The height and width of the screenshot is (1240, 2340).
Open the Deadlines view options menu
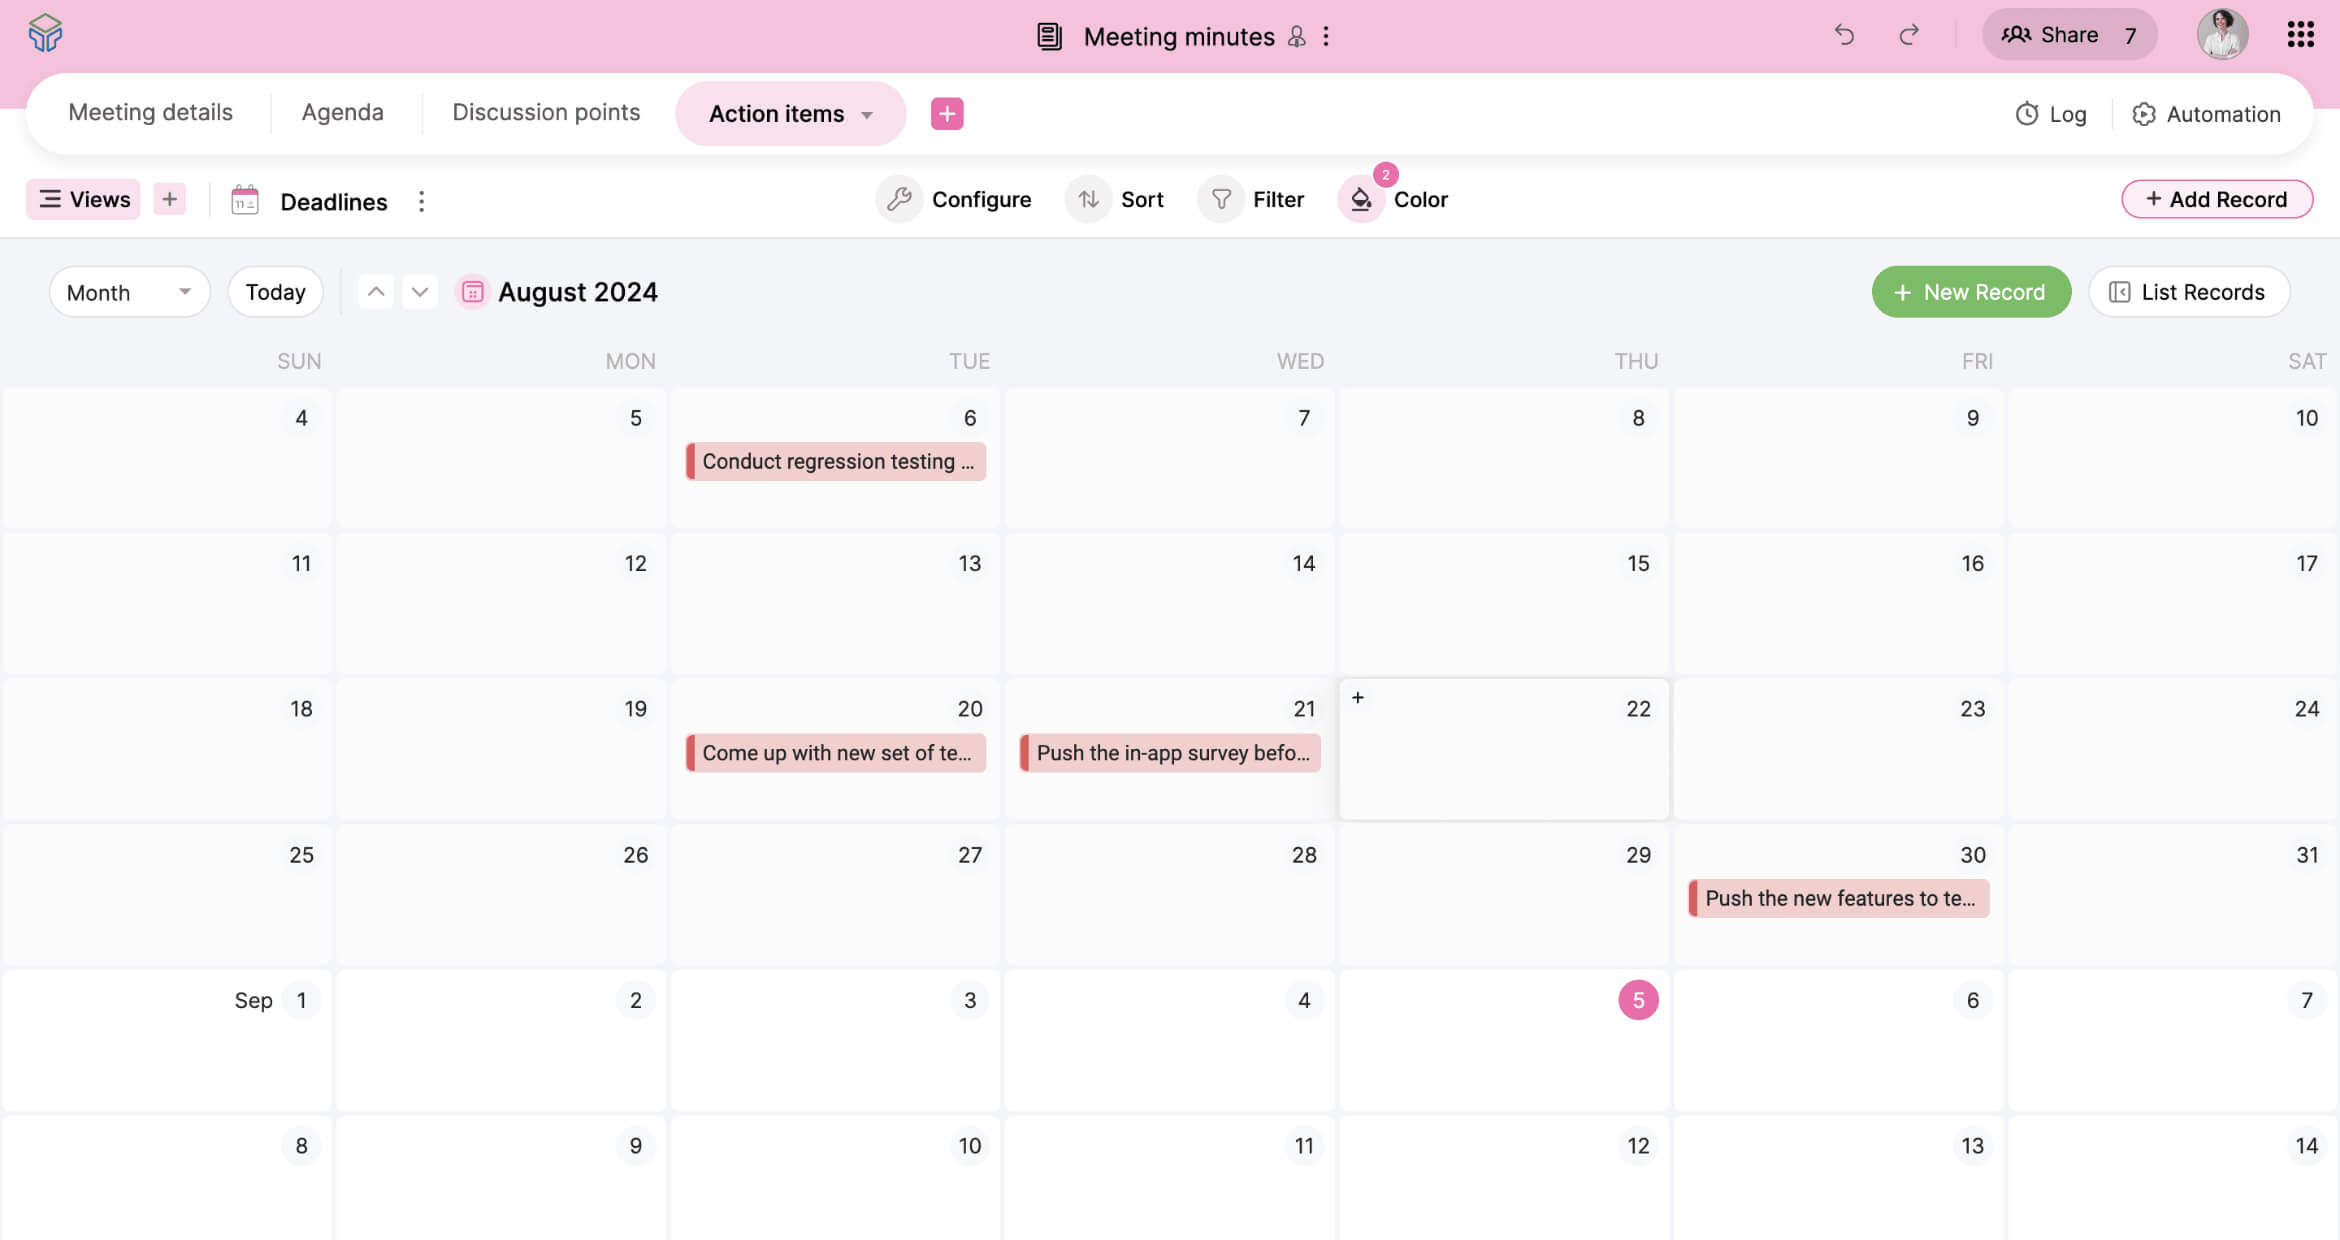(421, 201)
